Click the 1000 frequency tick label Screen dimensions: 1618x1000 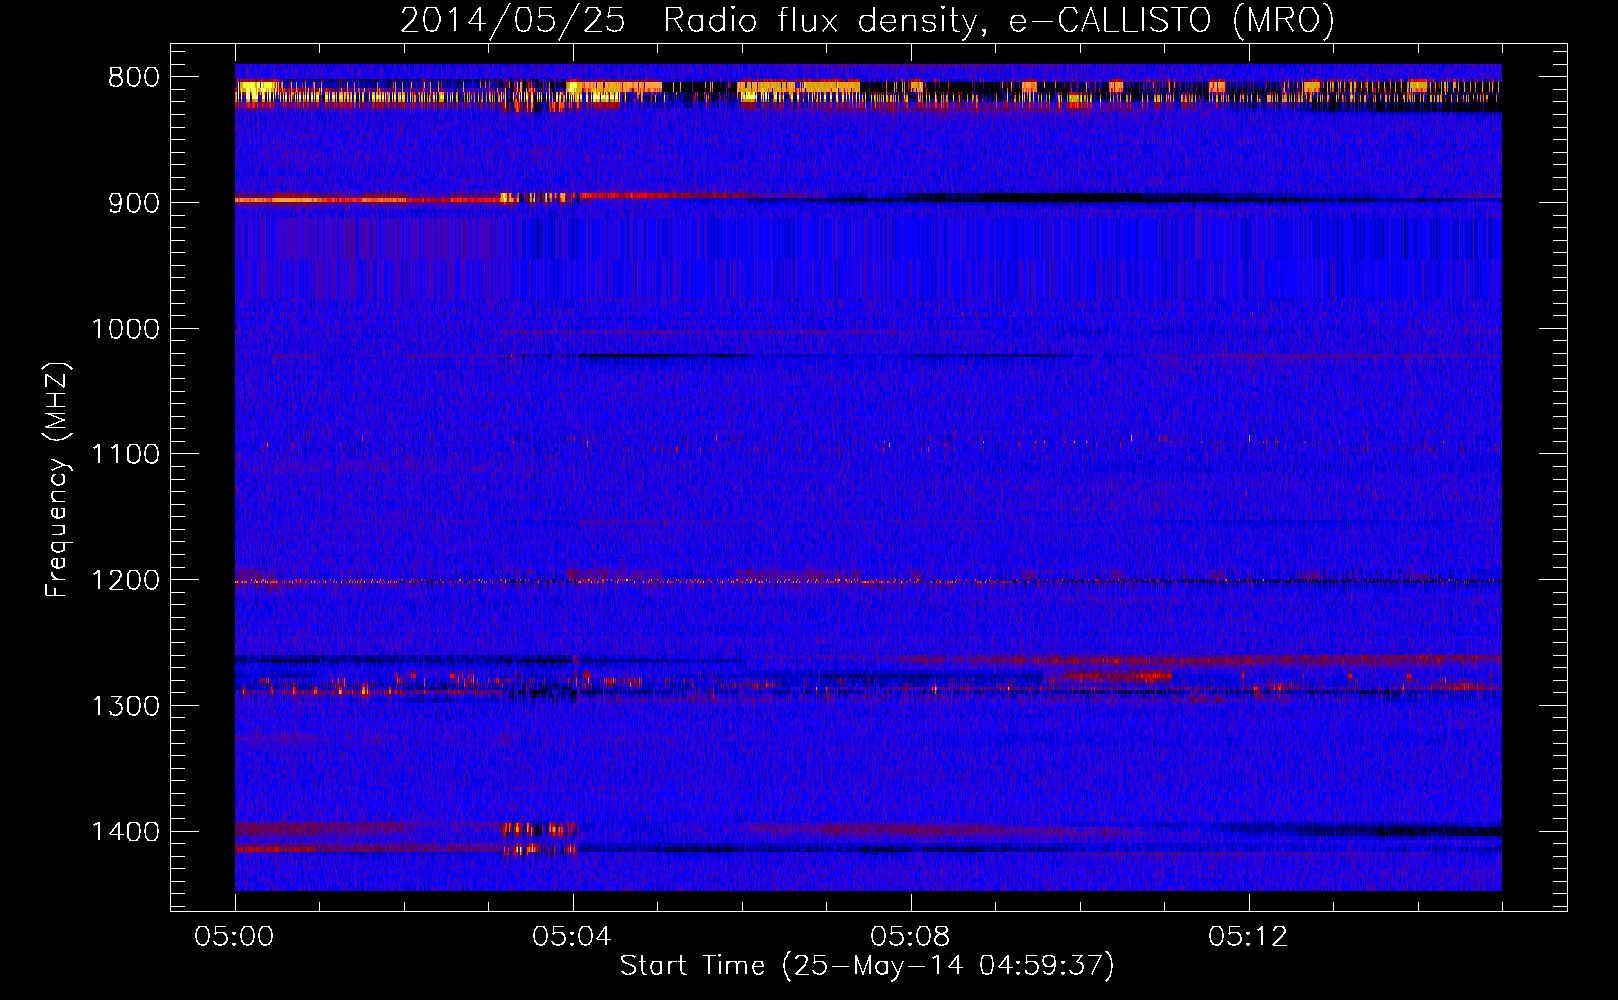125,329
